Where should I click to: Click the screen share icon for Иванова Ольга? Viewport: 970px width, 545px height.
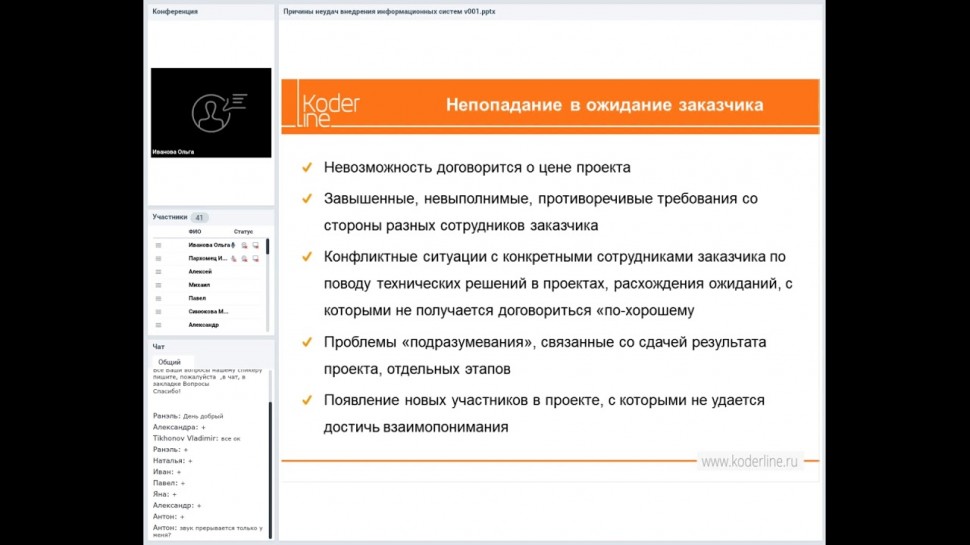(256, 245)
